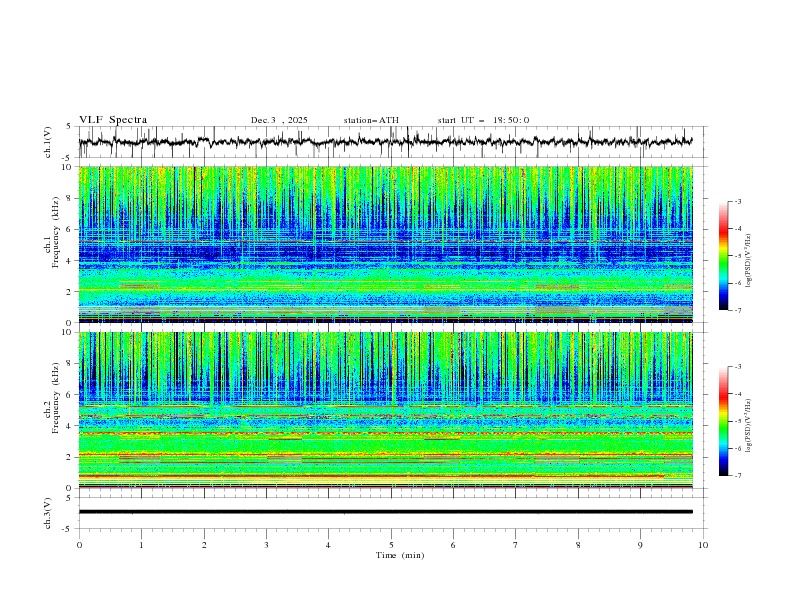Select the date label "Dec.3 , 2025"
792x612 pixels.
[279, 120]
